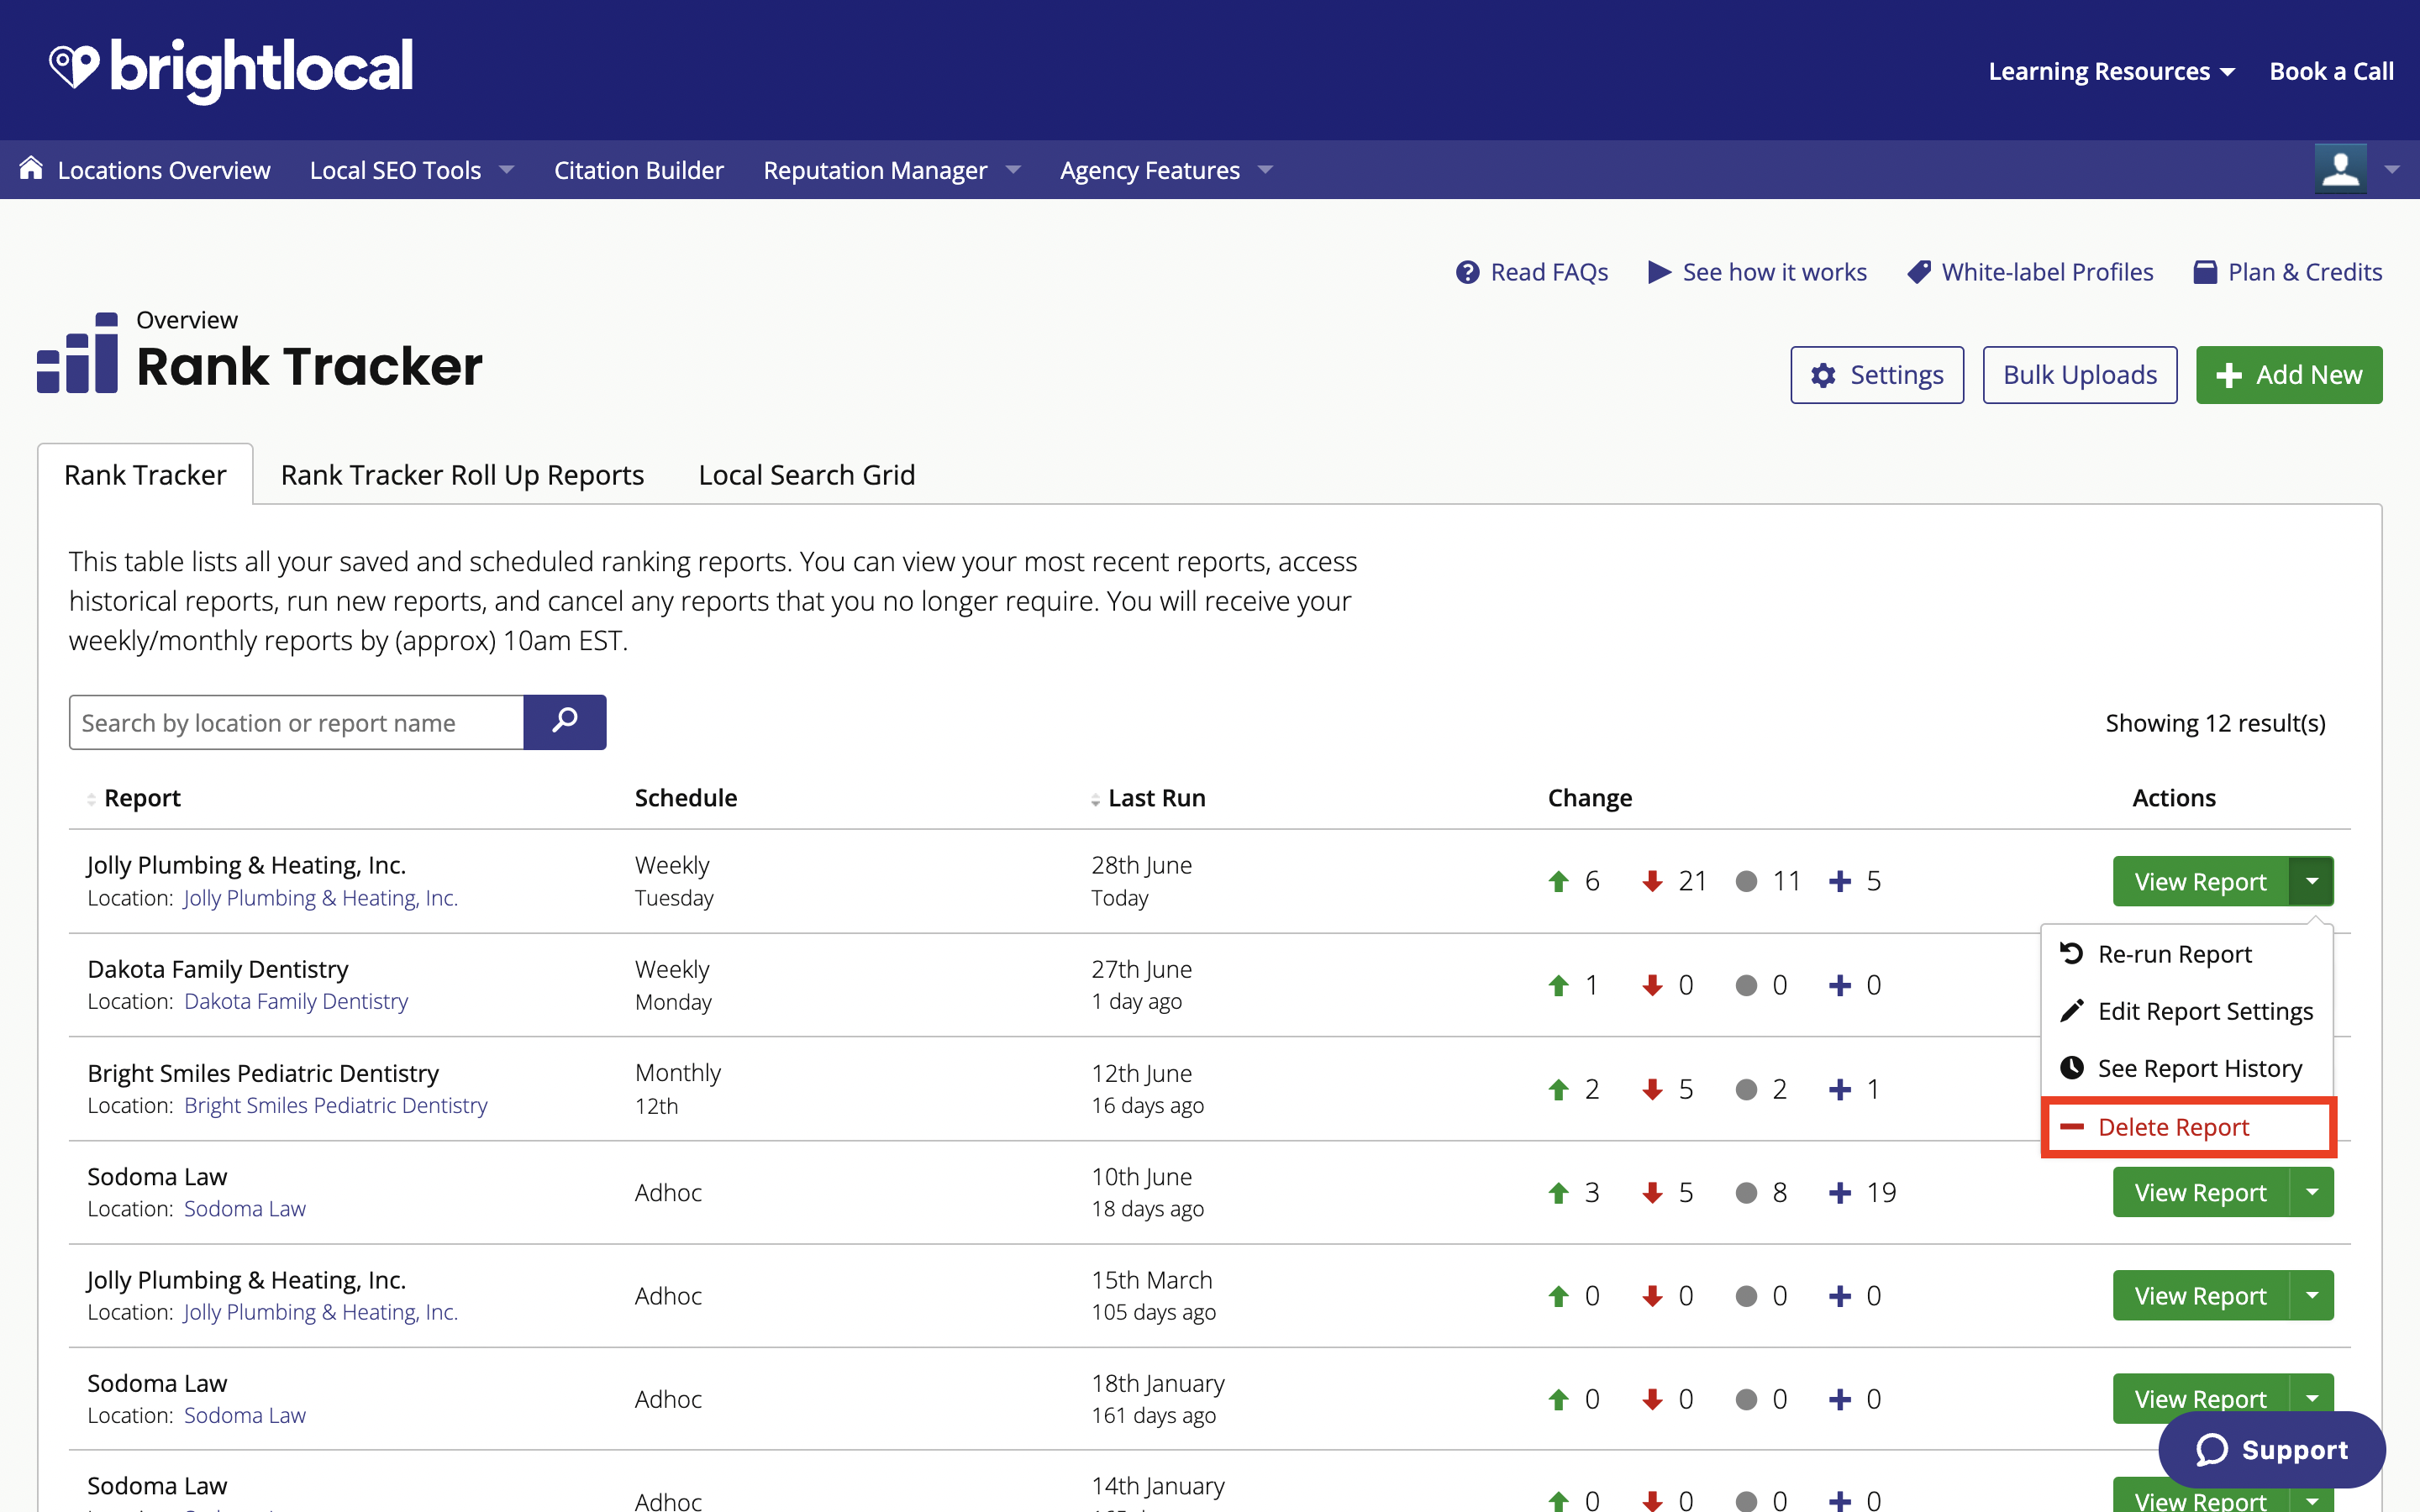Click the magnifier search button
Image resolution: width=2420 pixels, height=1512 pixels.
tap(565, 722)
